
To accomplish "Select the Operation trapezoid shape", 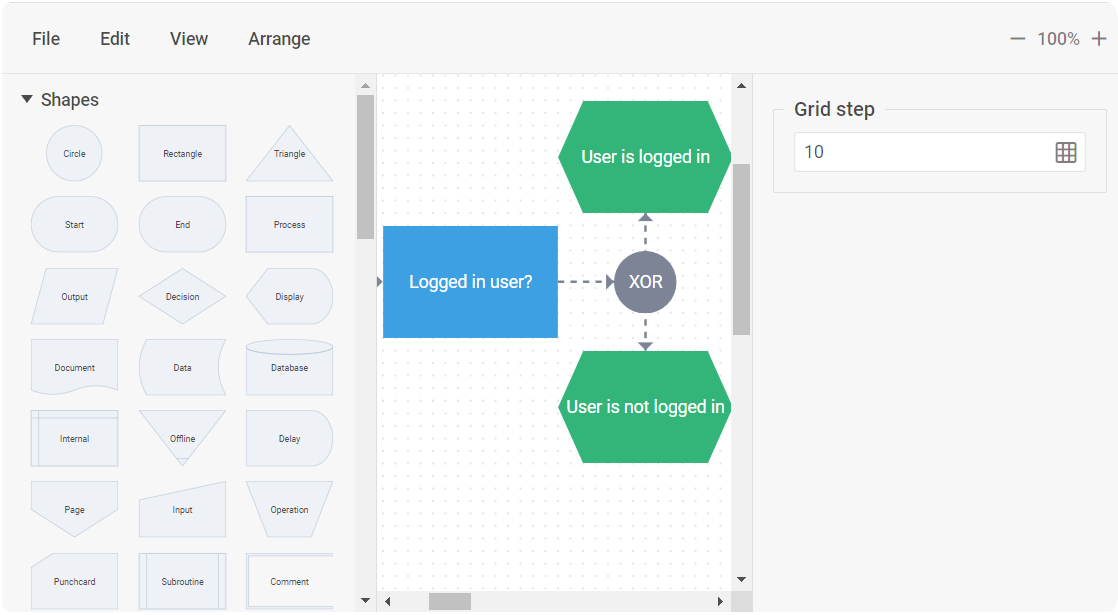I will [289, 510].
